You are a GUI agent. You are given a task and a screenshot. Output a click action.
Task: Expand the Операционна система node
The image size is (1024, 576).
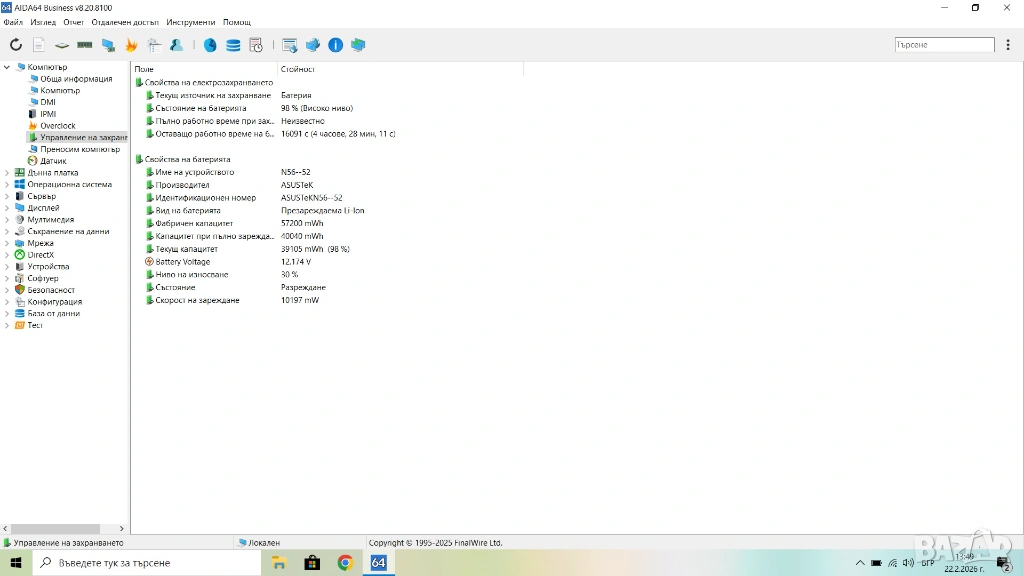coord(7,184)
